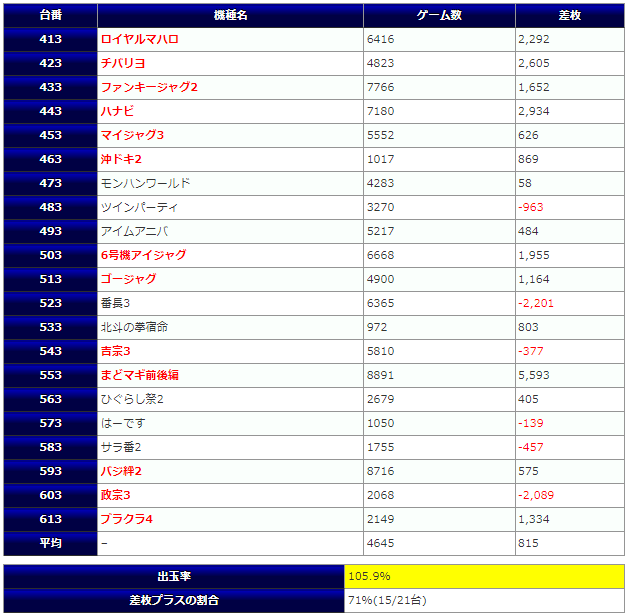Click game count 8891
The width and height of the screenshot is (627, 615).
(x=381, y=375)
